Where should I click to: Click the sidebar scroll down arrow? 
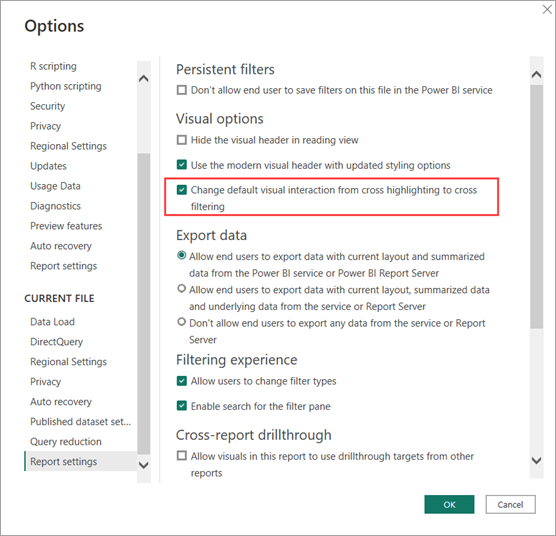[144, 465]
